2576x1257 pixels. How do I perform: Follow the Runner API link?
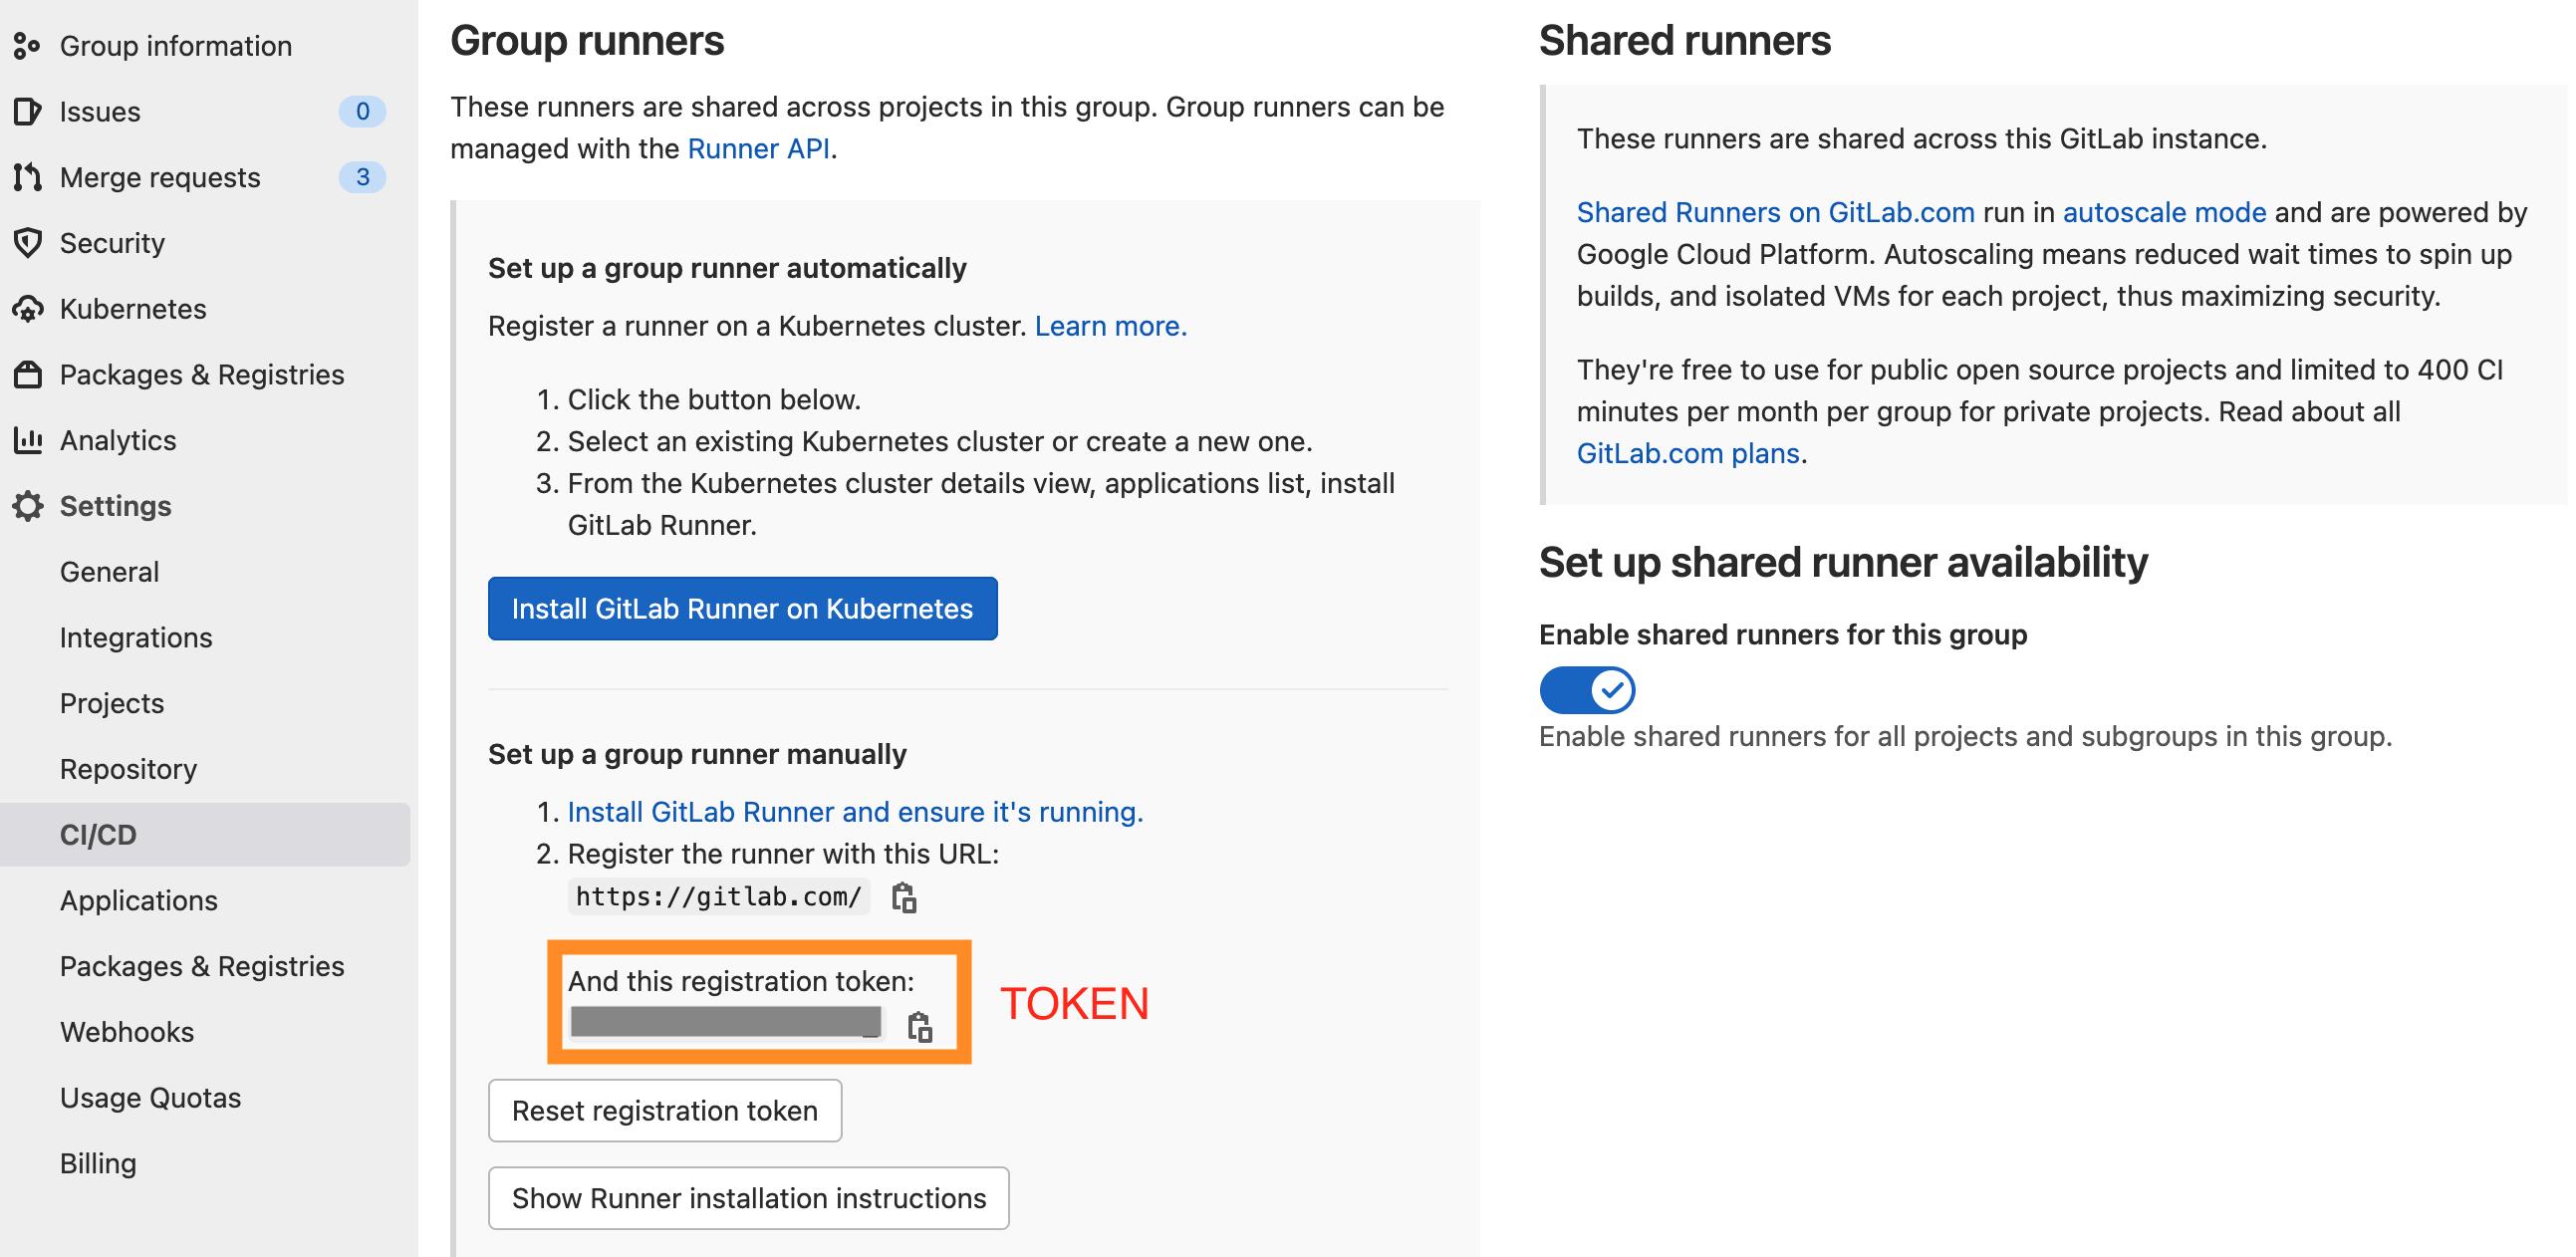pos(758,149)
